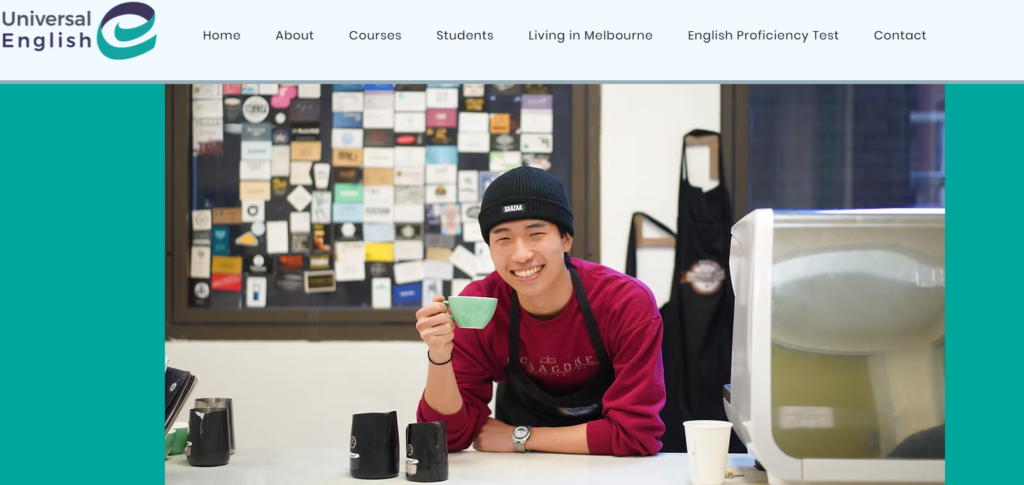Viewport: 1024px width, 485px height.
Task: Expand the Courses navigation menu
Action: coord(375,35)
